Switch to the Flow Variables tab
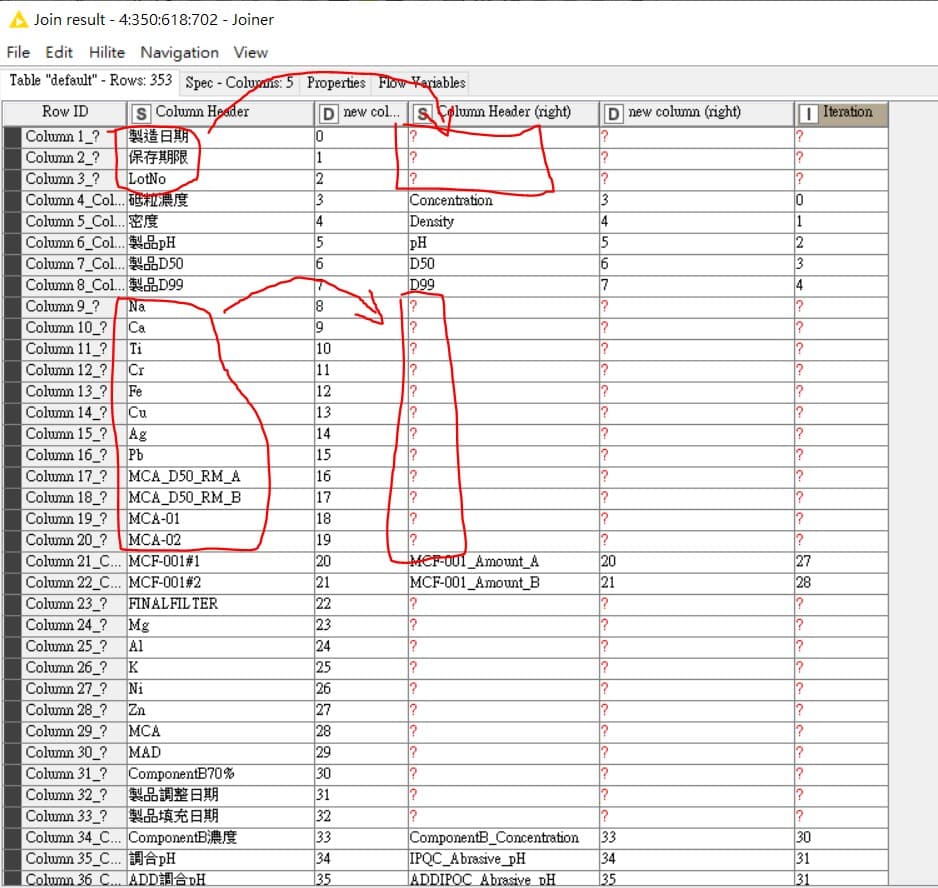The image size is (938, 888). click(421, 84)
